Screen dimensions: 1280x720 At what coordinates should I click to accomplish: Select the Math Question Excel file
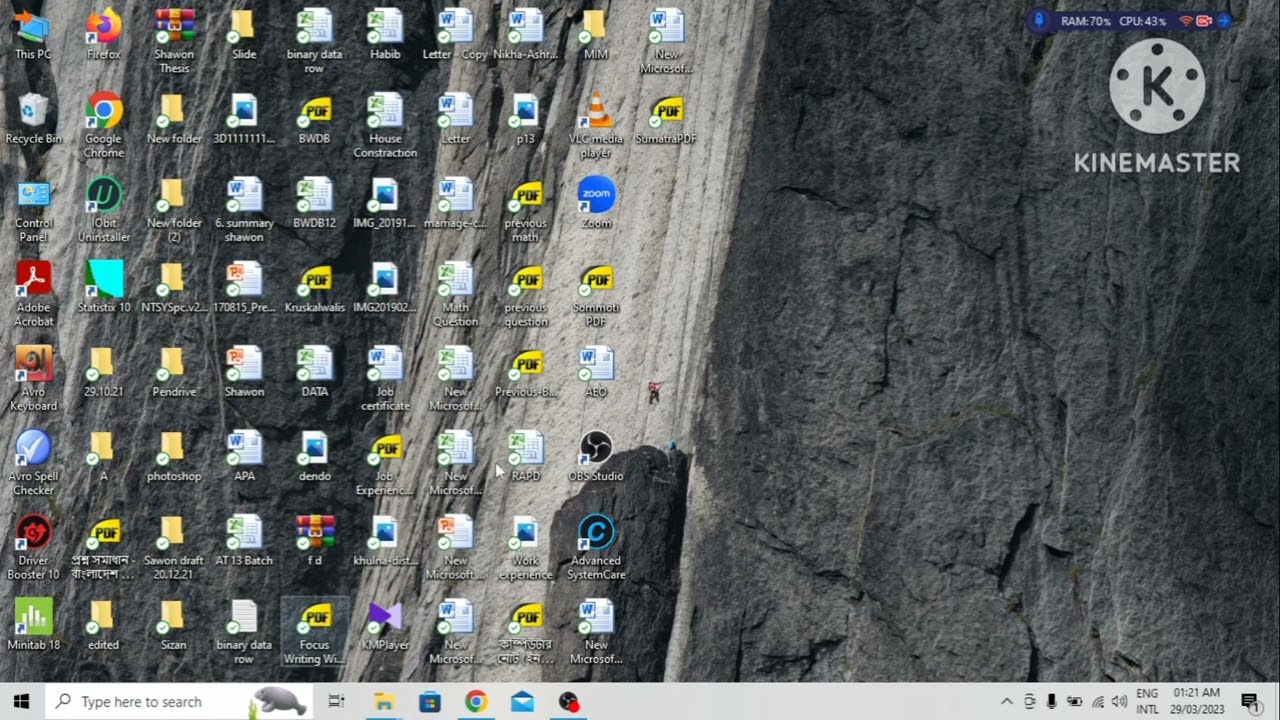click(x=455, y=294)
